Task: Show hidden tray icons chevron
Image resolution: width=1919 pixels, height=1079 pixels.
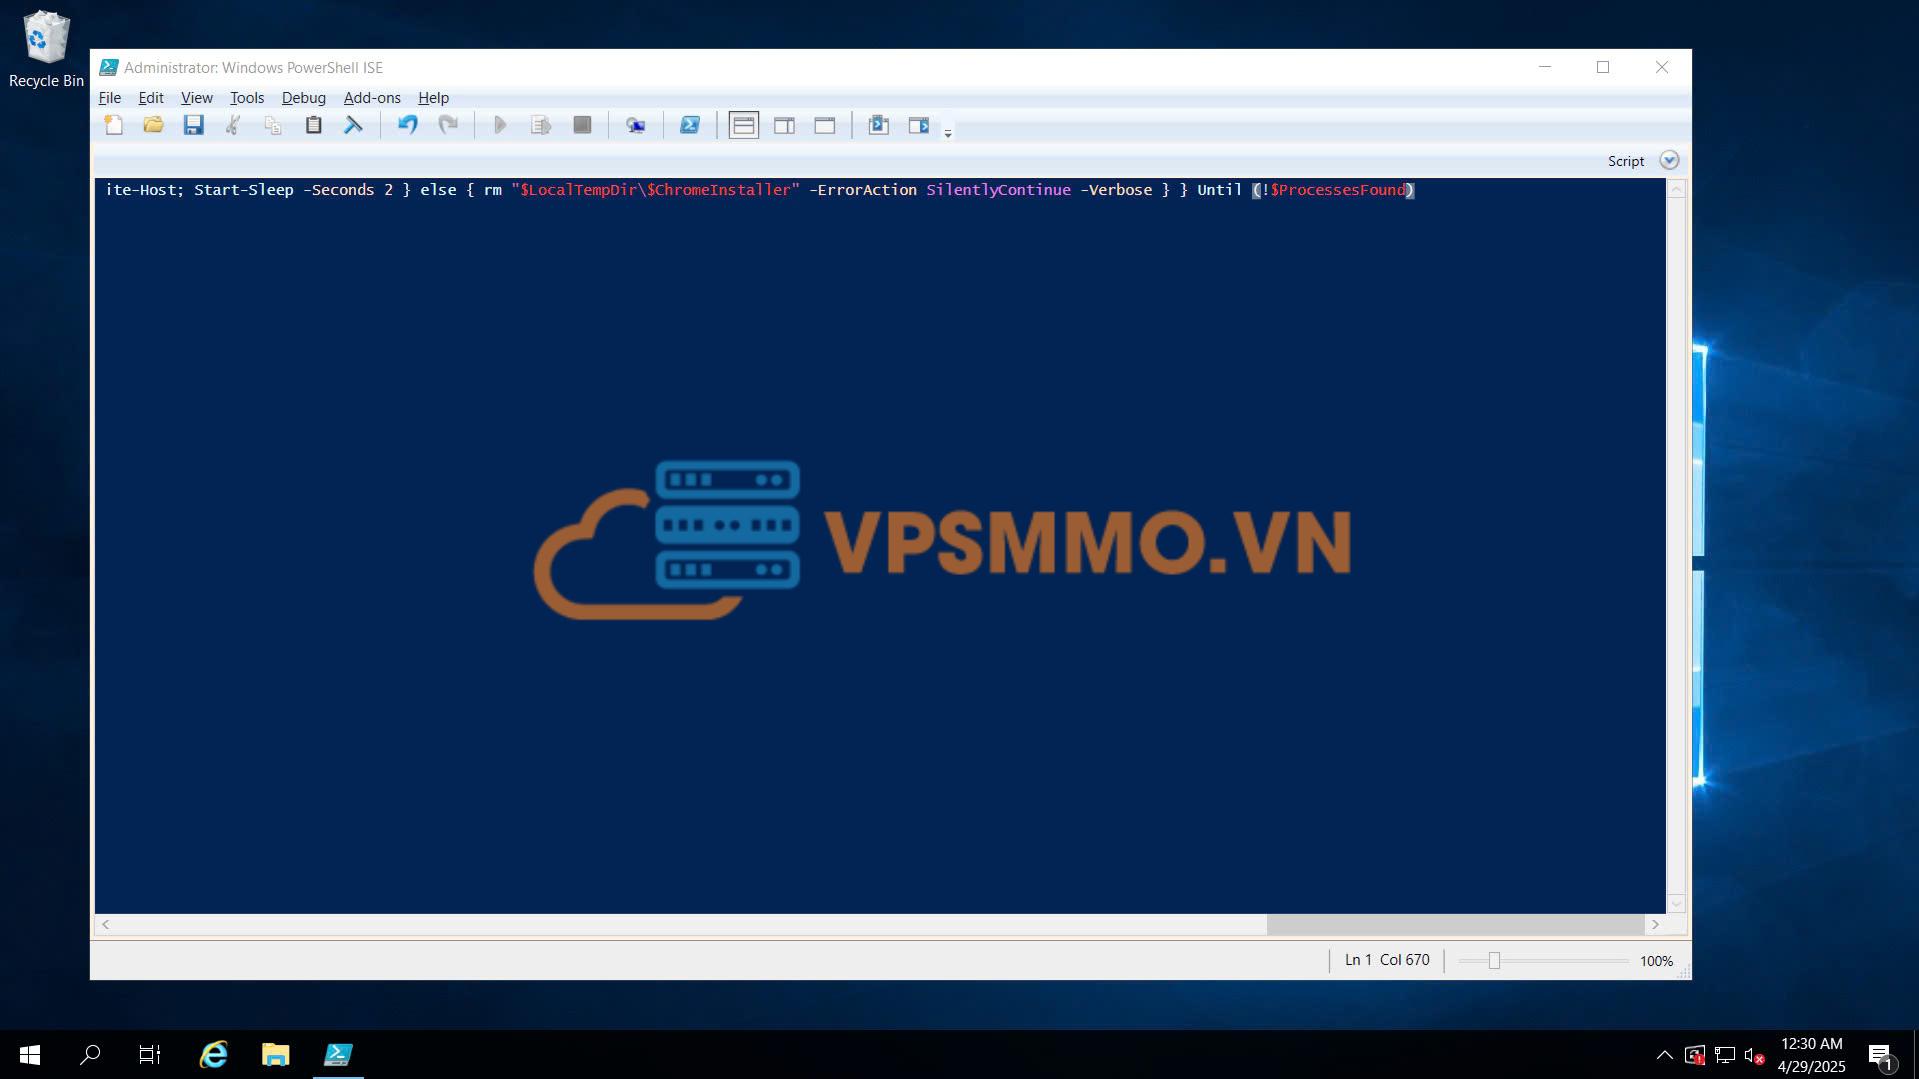Action: (x=1664, y=1055)
